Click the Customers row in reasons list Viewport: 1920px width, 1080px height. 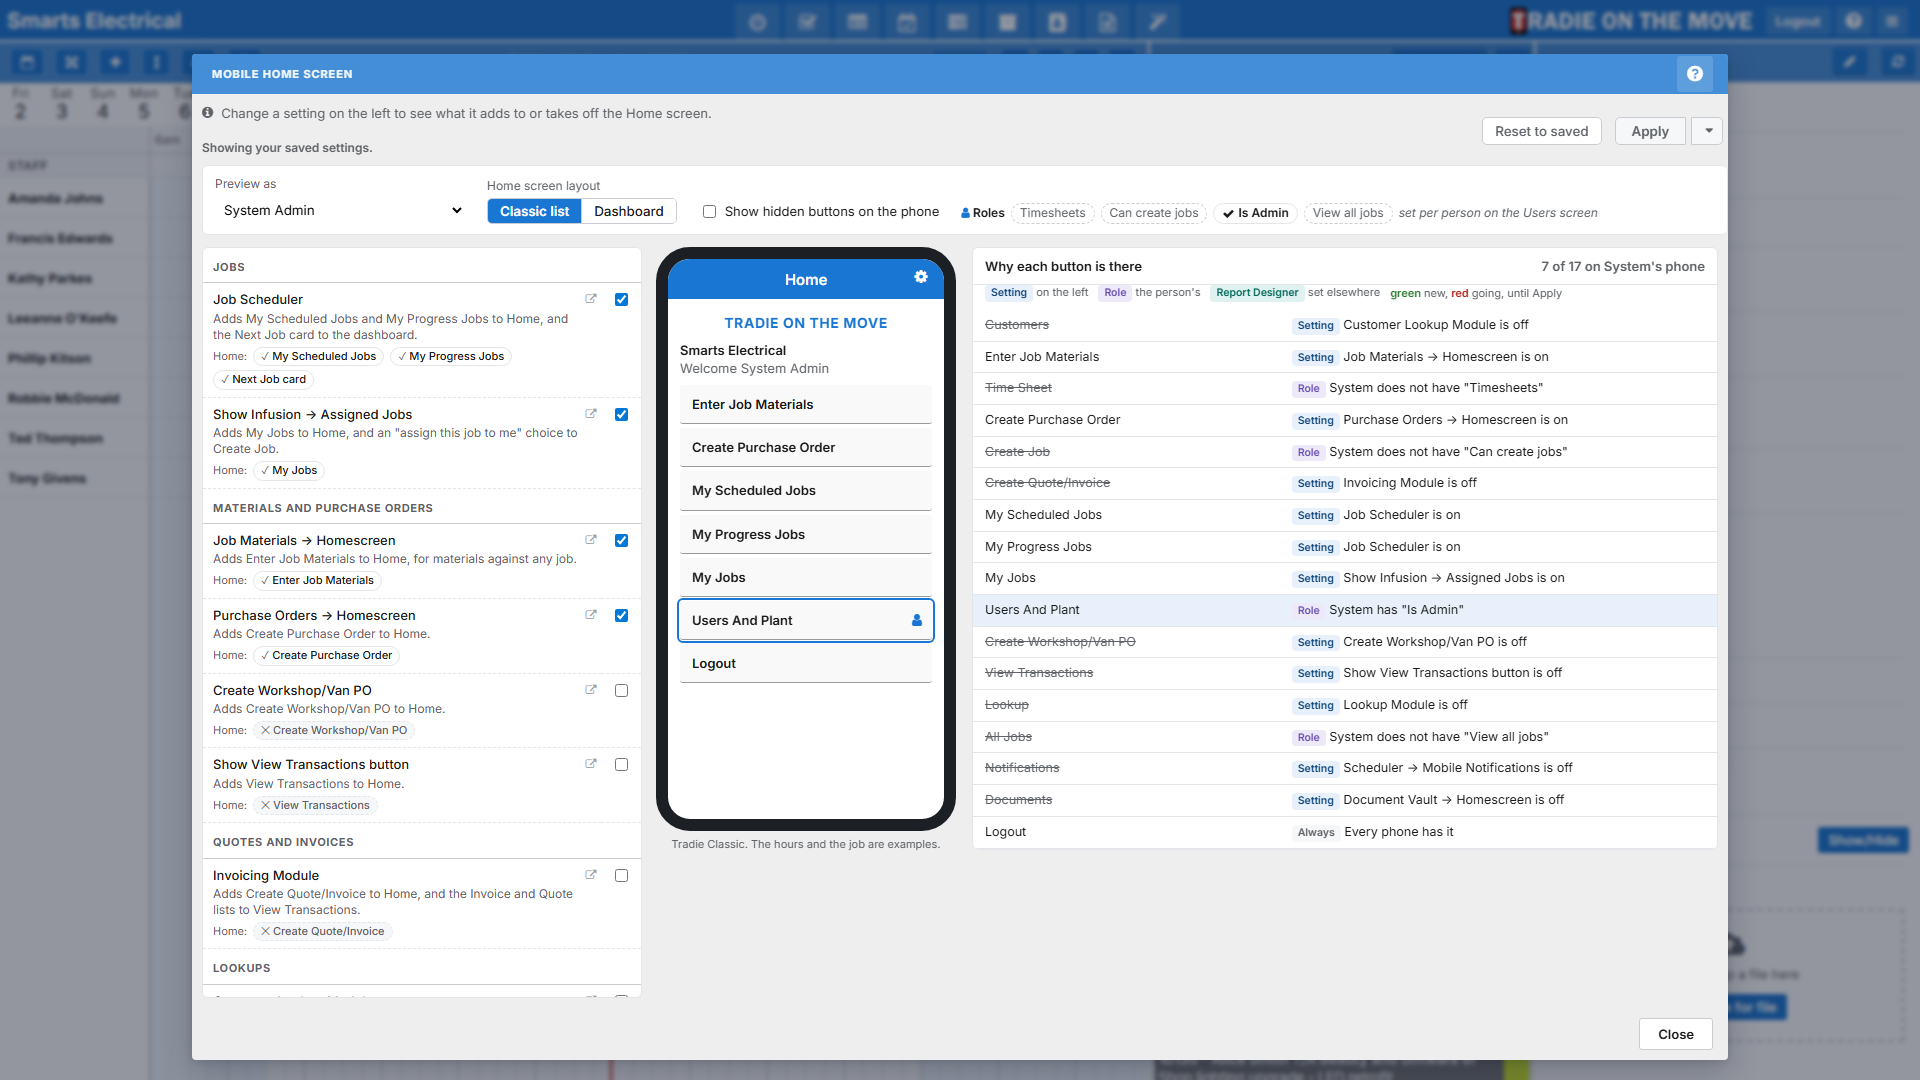(1345, 325)
